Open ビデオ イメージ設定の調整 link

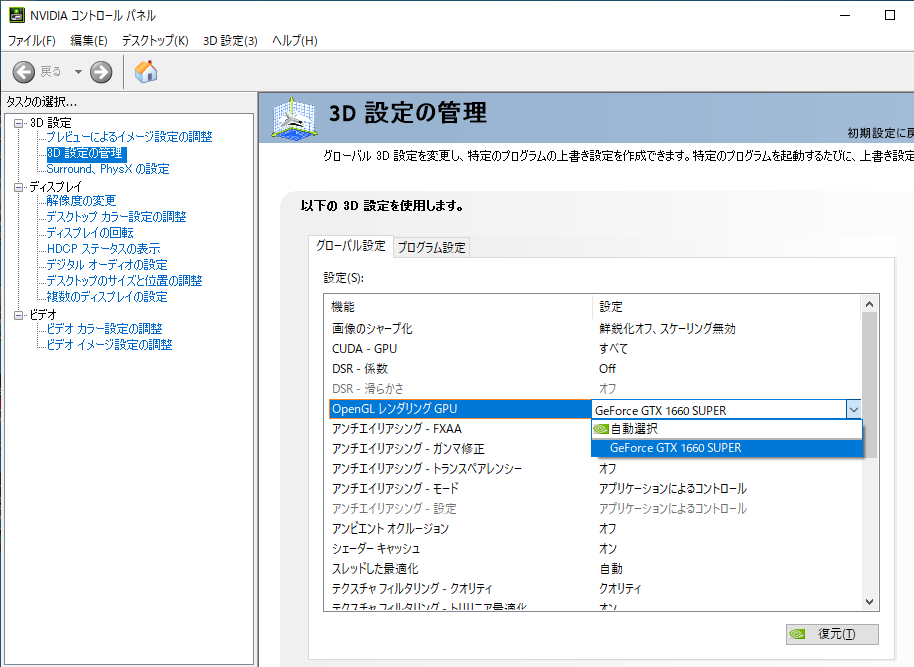point(109,345)
